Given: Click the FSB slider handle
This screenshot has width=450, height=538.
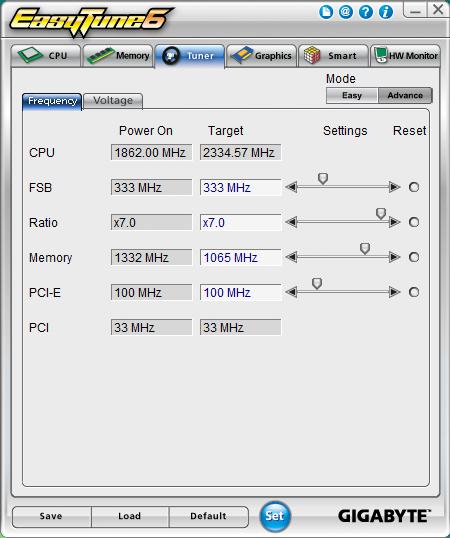Looking at the screenshot, I should (x=323, y=179).
